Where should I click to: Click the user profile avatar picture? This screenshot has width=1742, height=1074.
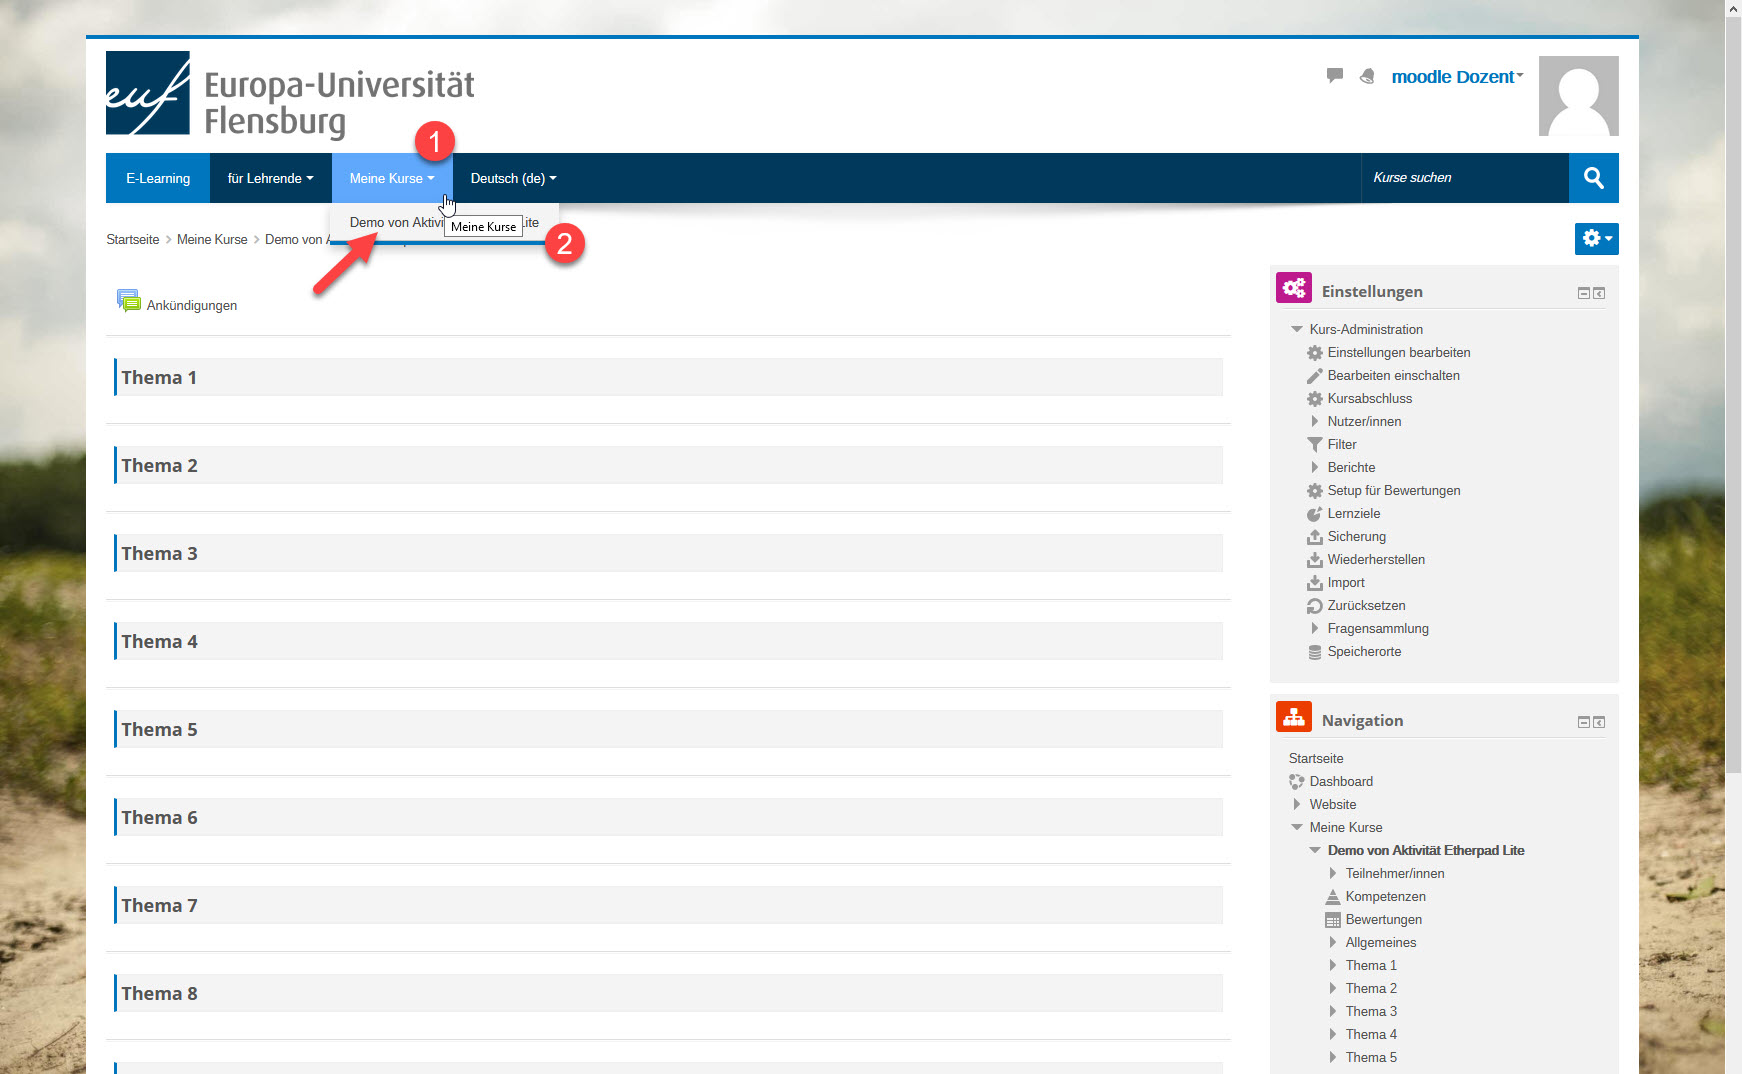(1577, 96)
